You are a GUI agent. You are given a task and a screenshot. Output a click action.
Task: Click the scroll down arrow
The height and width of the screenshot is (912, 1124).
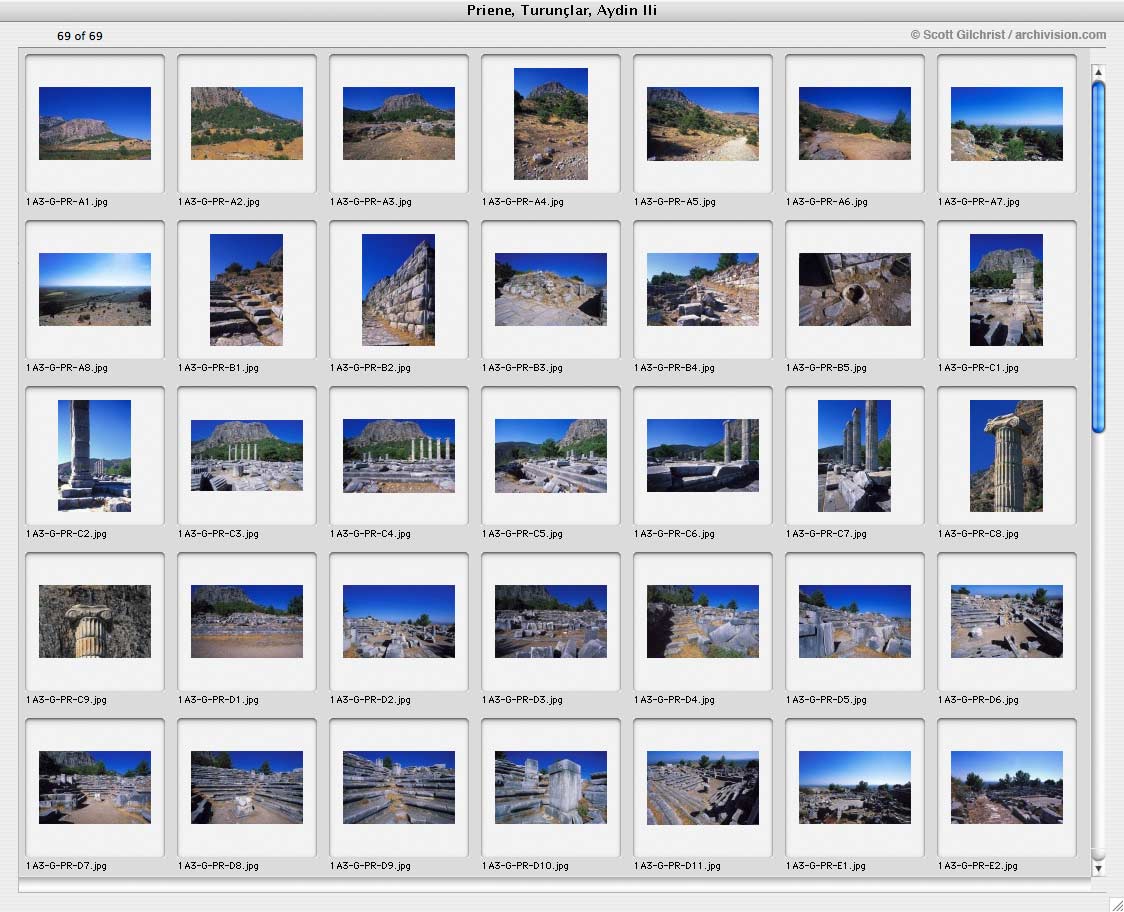pyautogui.click(x=1097, y=868)
